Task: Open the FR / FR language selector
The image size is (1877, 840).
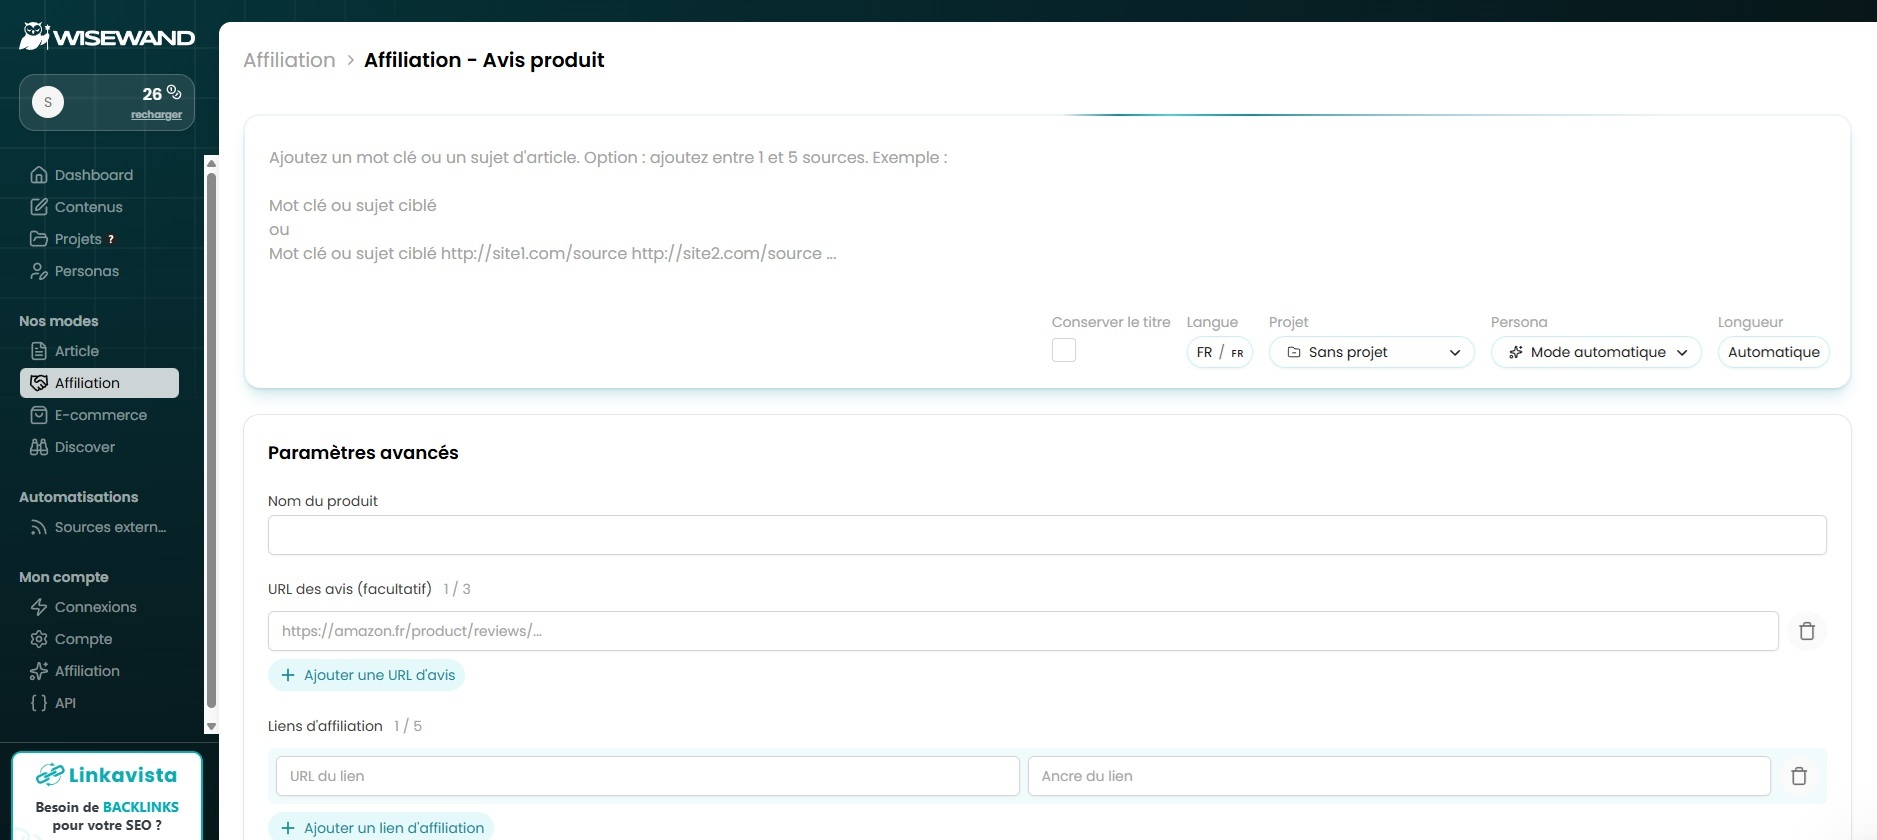Action: pos(1219,352)
